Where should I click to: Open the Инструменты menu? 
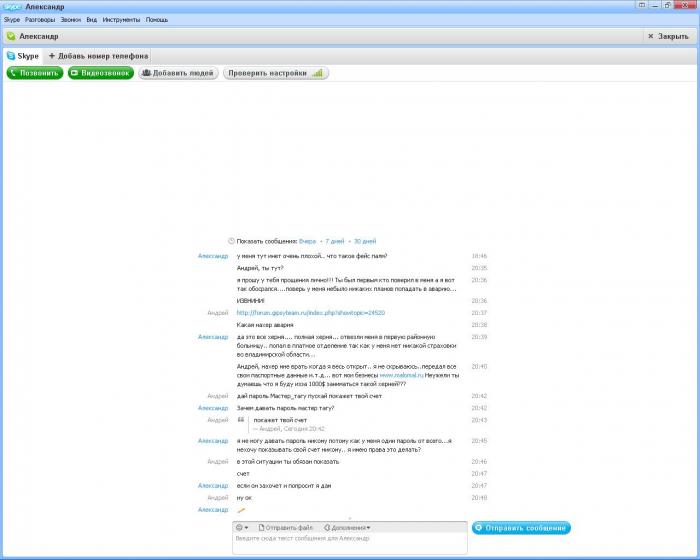(121, 20)
